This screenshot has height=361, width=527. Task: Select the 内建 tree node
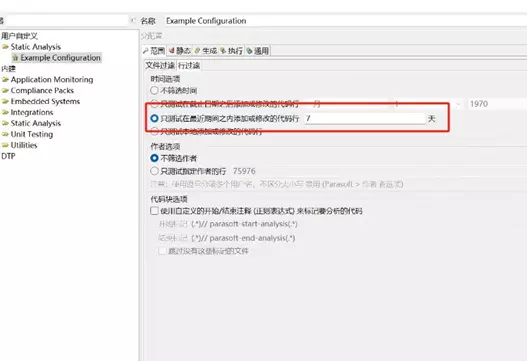[x=8, y=69]
